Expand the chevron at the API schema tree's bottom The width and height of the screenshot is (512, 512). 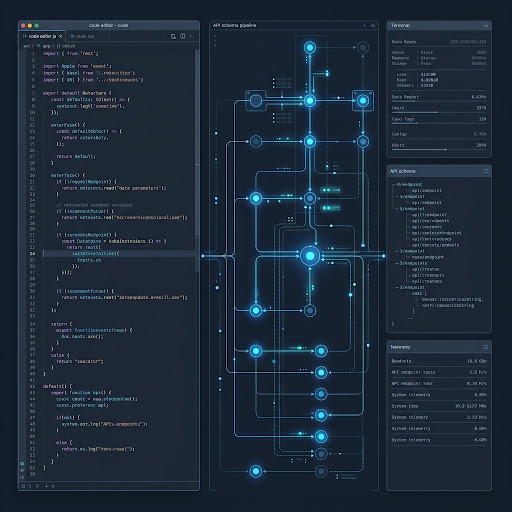tap(393, 323)
